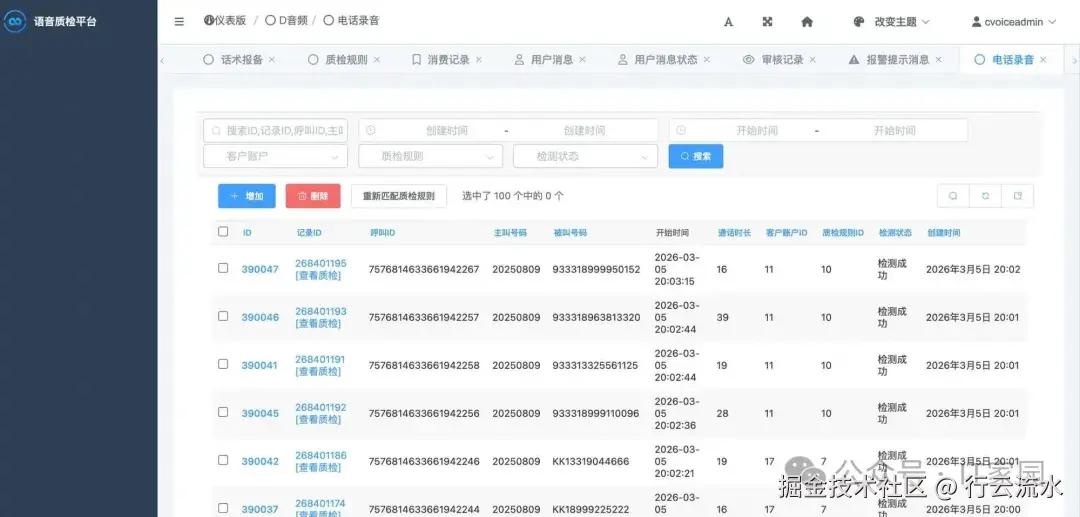Click the table search magnifier icon button
This screenshot has height=517, width=1080.
pos(953,196)
